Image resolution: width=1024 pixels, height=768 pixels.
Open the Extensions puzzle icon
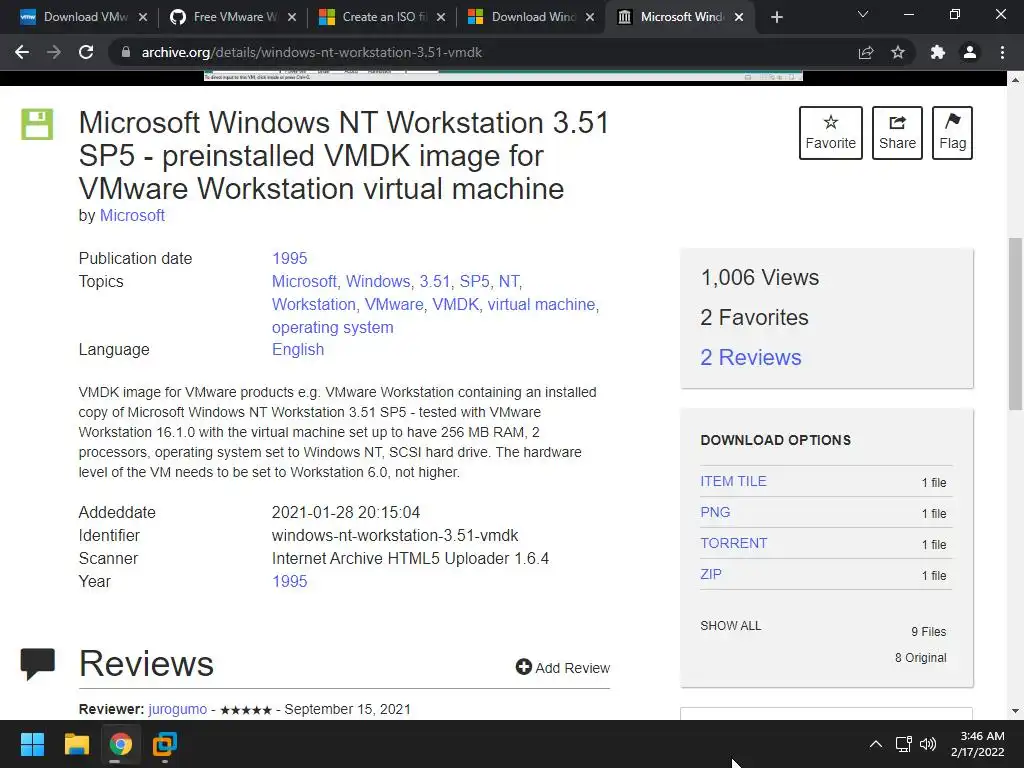pyautogui.click(x=938, y=52)
